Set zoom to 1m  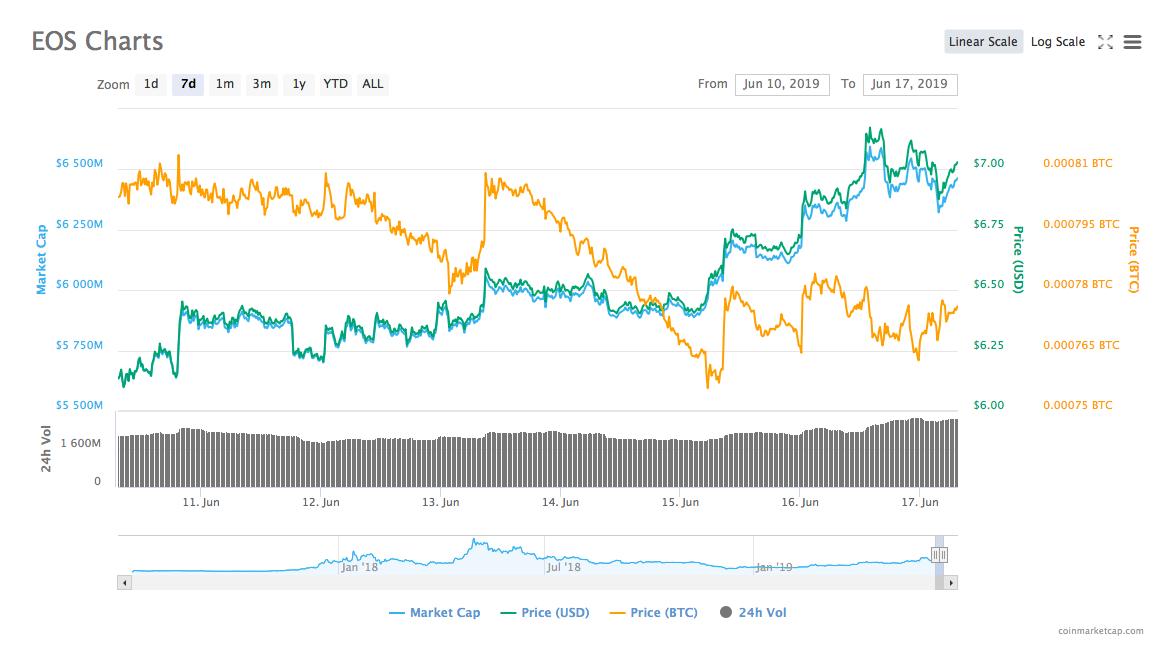coord(225,84)
